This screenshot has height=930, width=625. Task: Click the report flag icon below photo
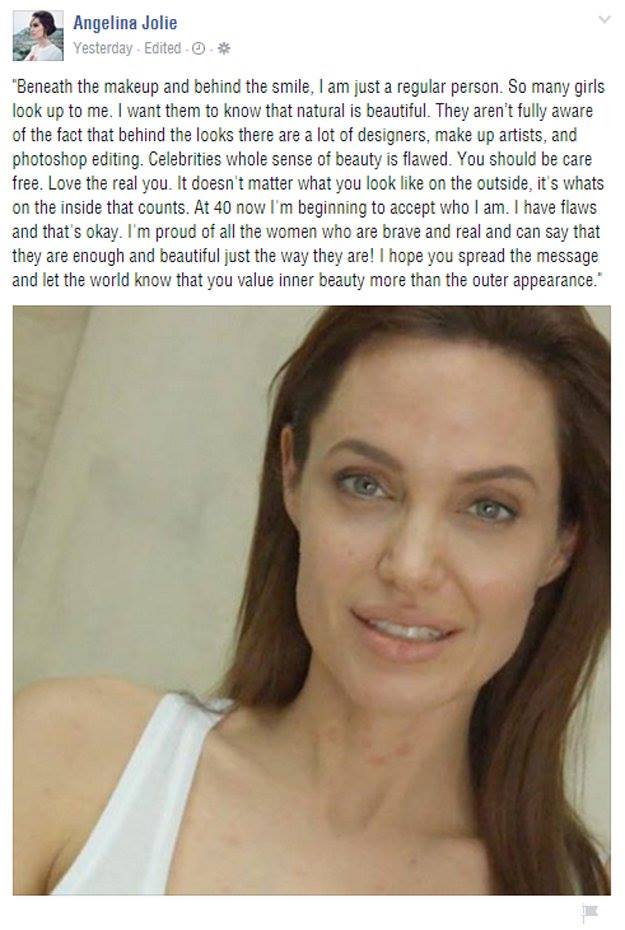click(x=590, y=911)
